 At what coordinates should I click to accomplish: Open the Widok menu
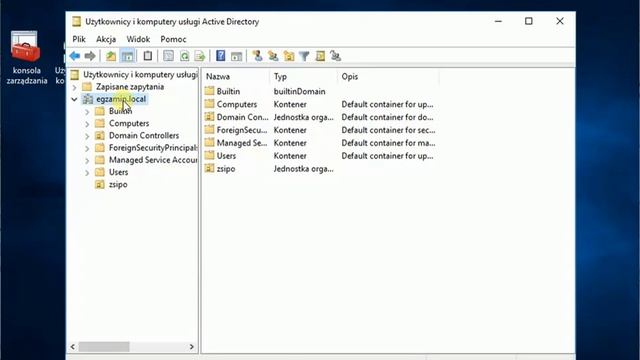point(138,39)
